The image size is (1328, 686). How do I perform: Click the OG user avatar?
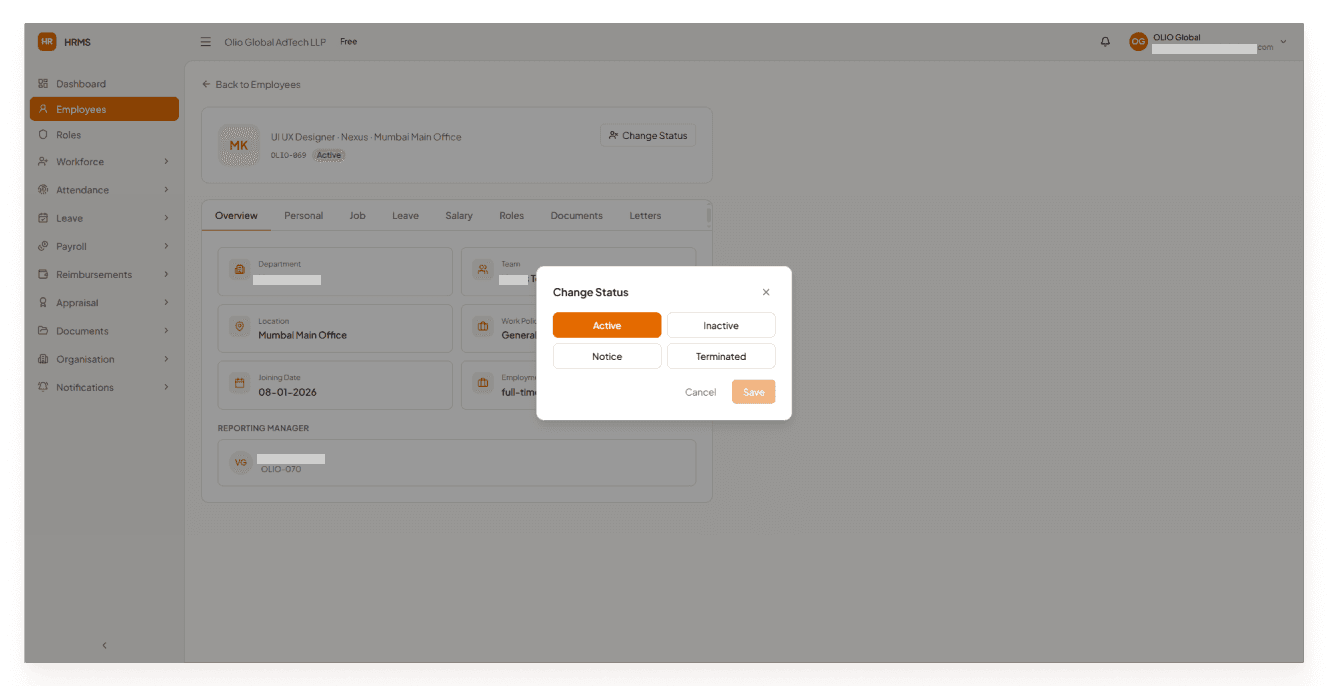click(1138, 42)
